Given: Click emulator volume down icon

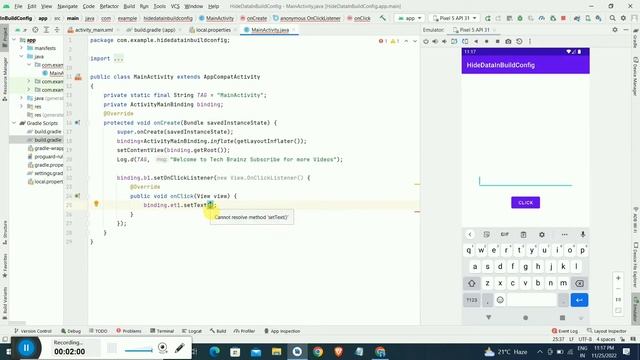Looking at the screenshot, I should [444, 41].
